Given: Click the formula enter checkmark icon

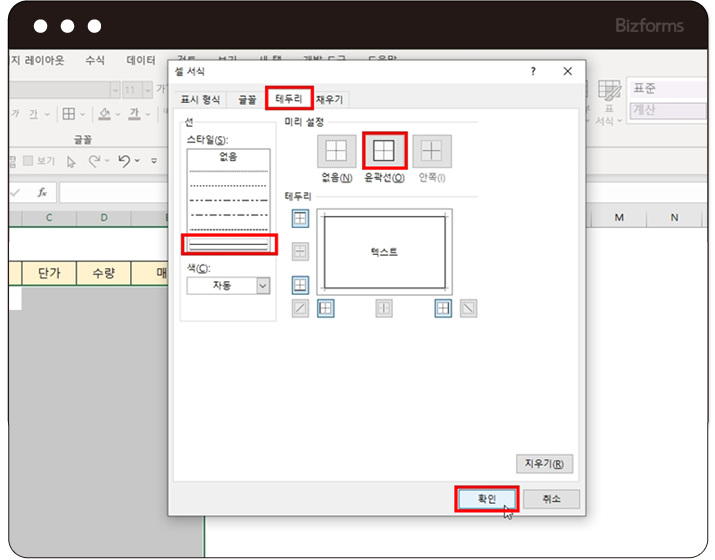Looking at the screenshot, I should pos(15,193).
